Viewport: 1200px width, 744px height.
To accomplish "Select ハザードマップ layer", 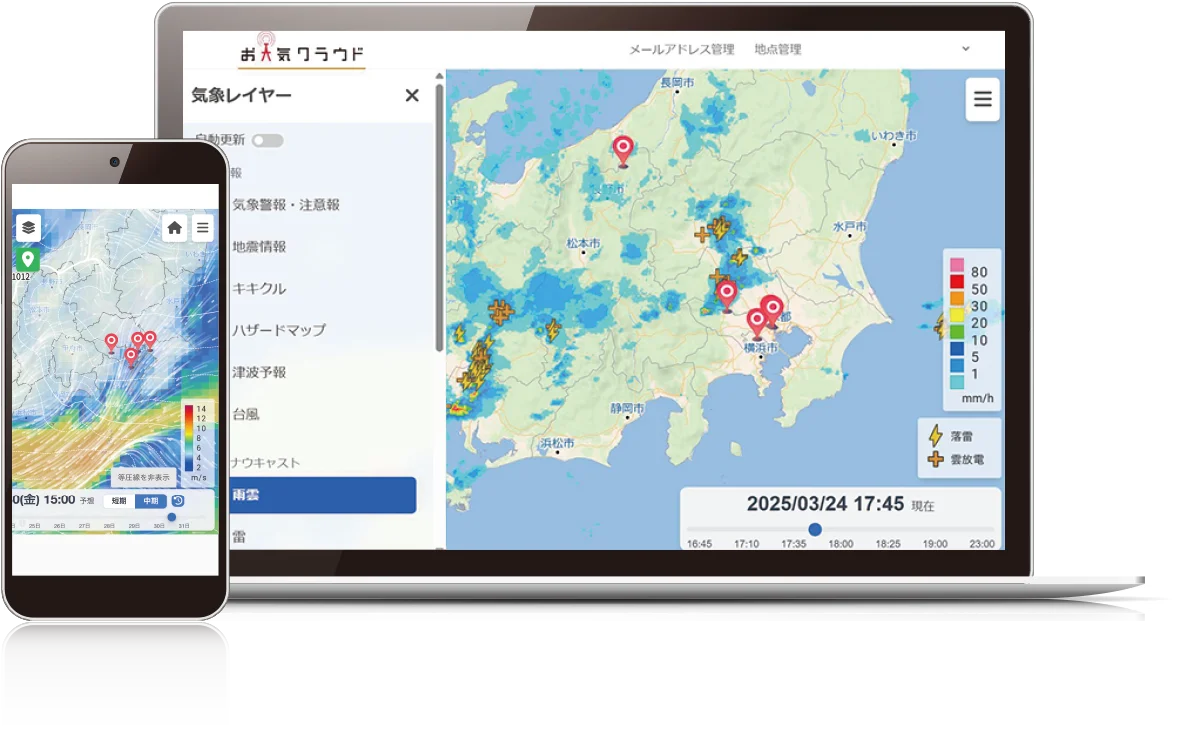I will click(x=279, y=330).
